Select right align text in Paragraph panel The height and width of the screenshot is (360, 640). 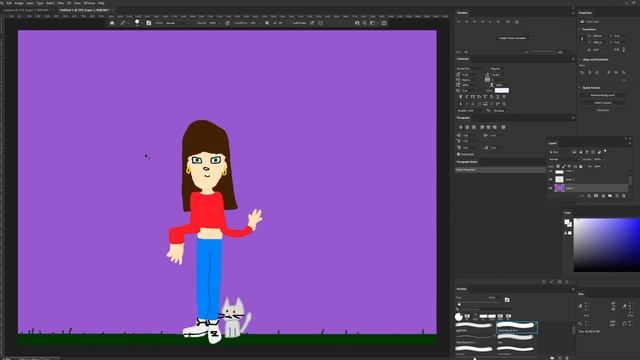click(x=473, y=127)
